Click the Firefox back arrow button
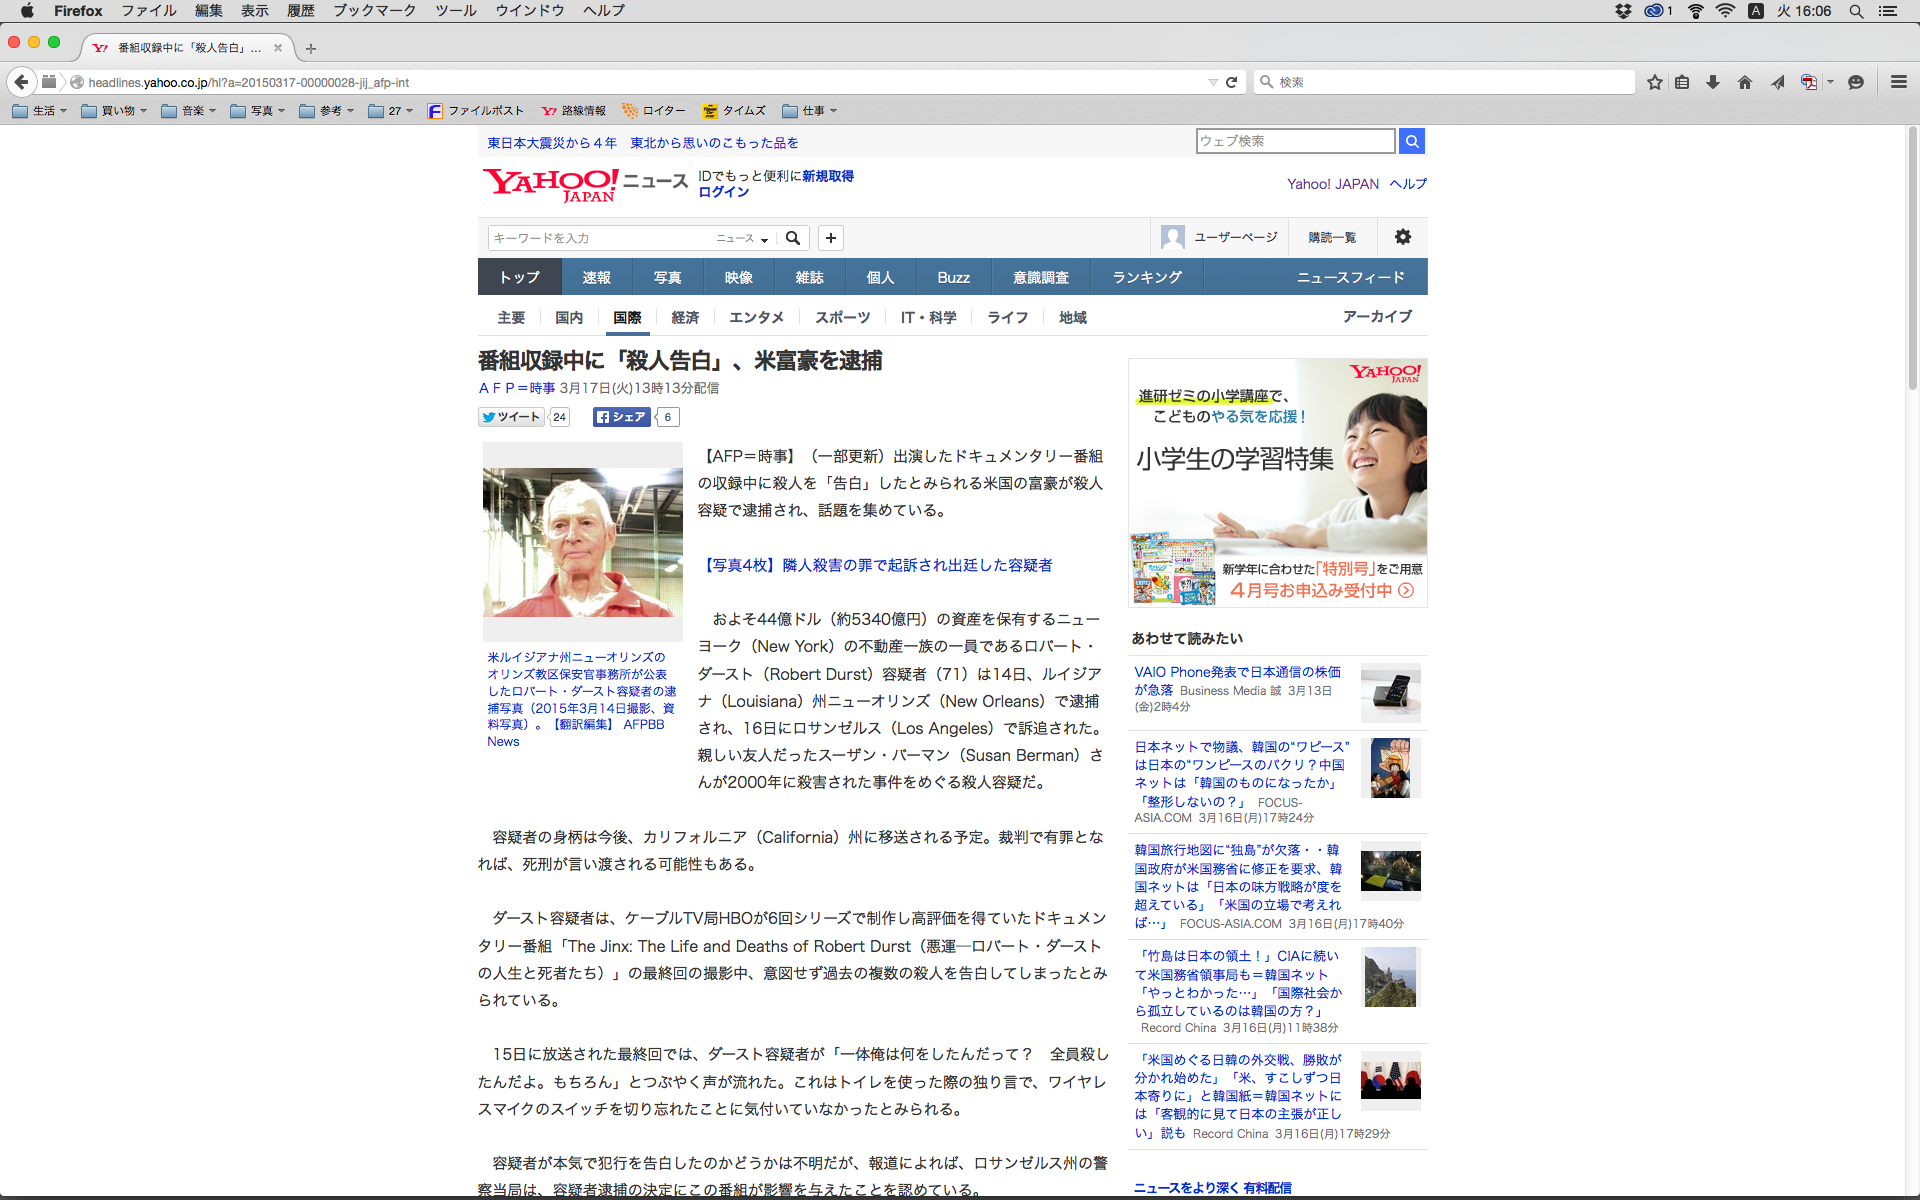 point(21,82)
